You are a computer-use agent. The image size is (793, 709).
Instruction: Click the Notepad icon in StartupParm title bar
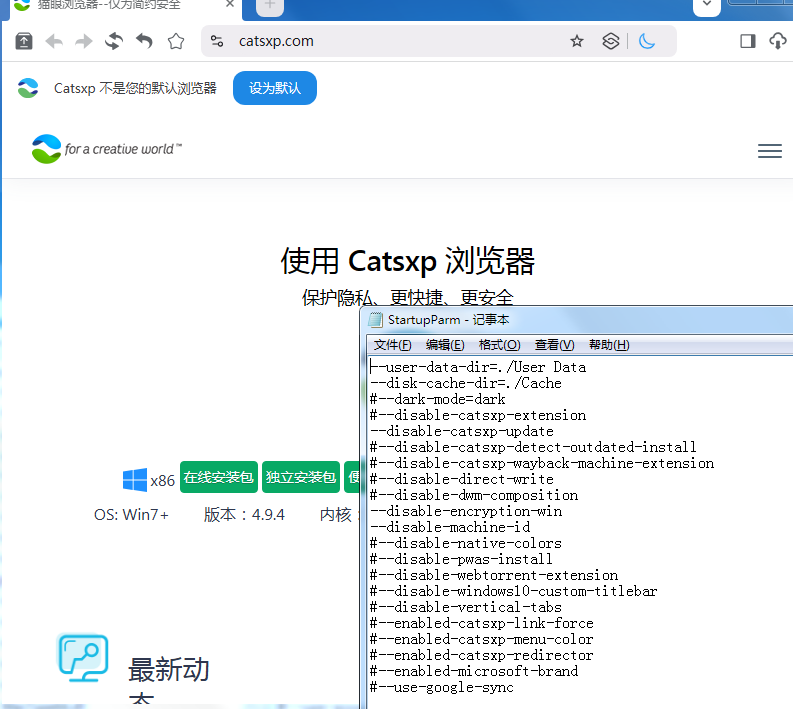click(375, 320)
